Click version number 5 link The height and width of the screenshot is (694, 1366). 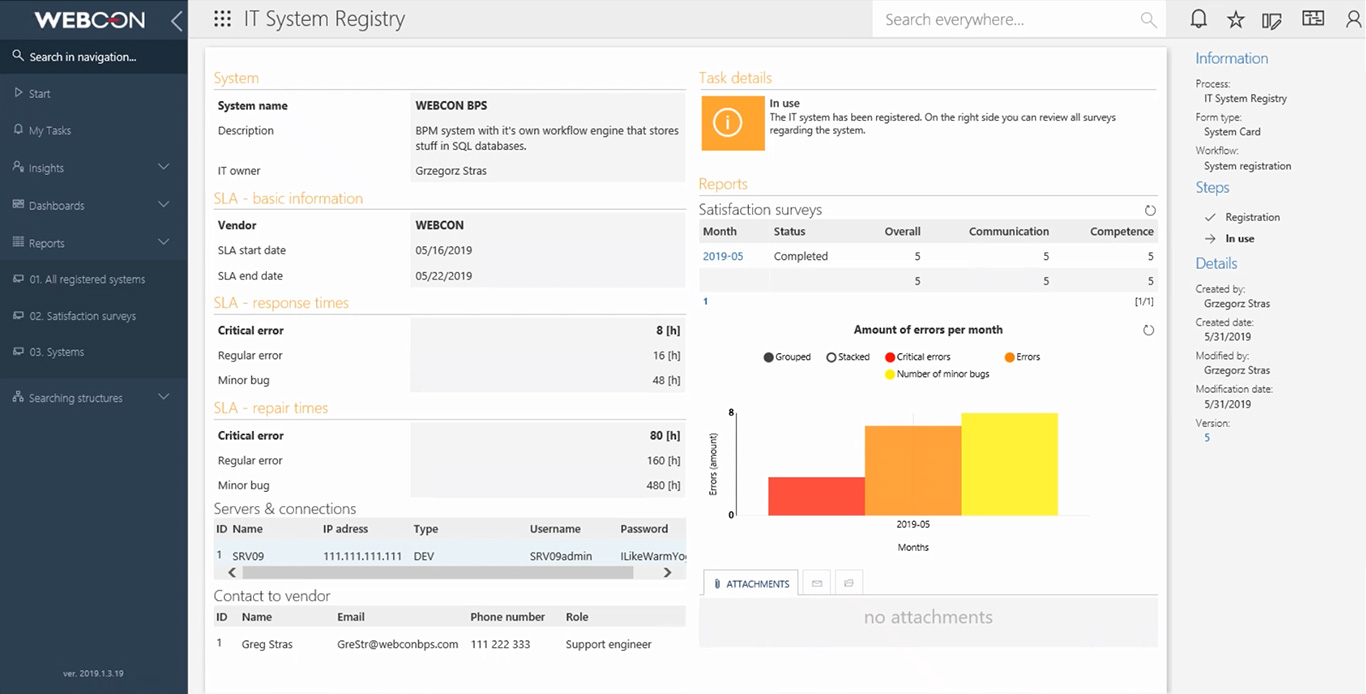point(1207,438)
